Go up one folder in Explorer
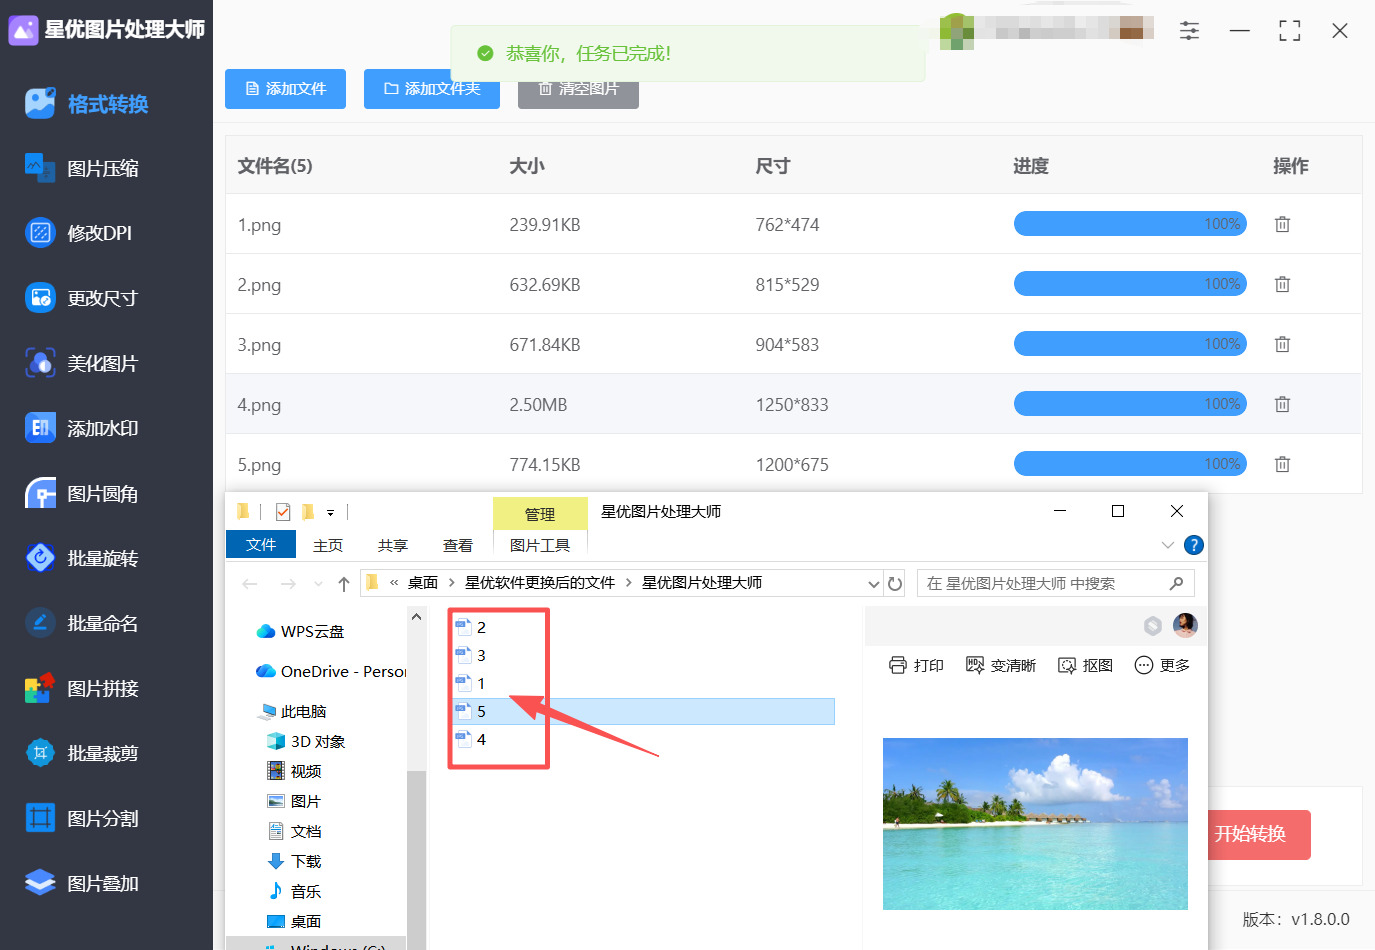 click(343, 583)
